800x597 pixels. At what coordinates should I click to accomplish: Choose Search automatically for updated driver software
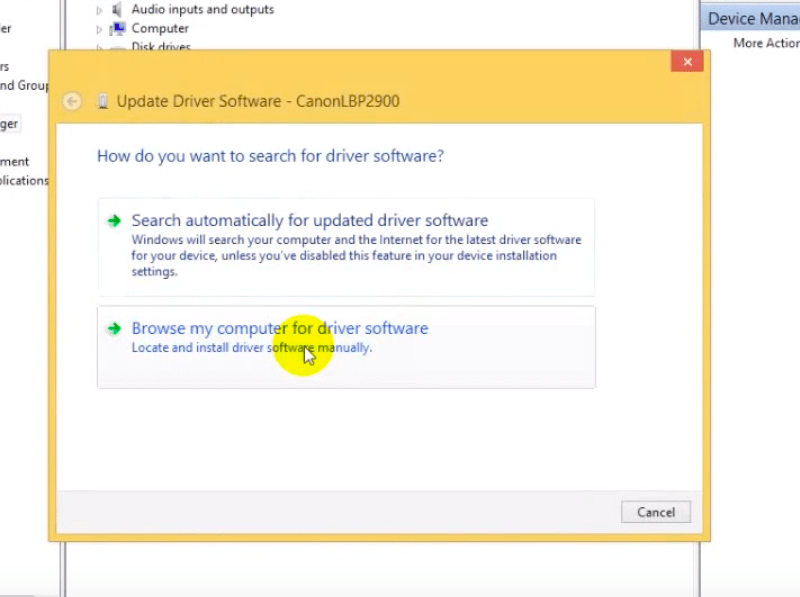pos(346,247)
